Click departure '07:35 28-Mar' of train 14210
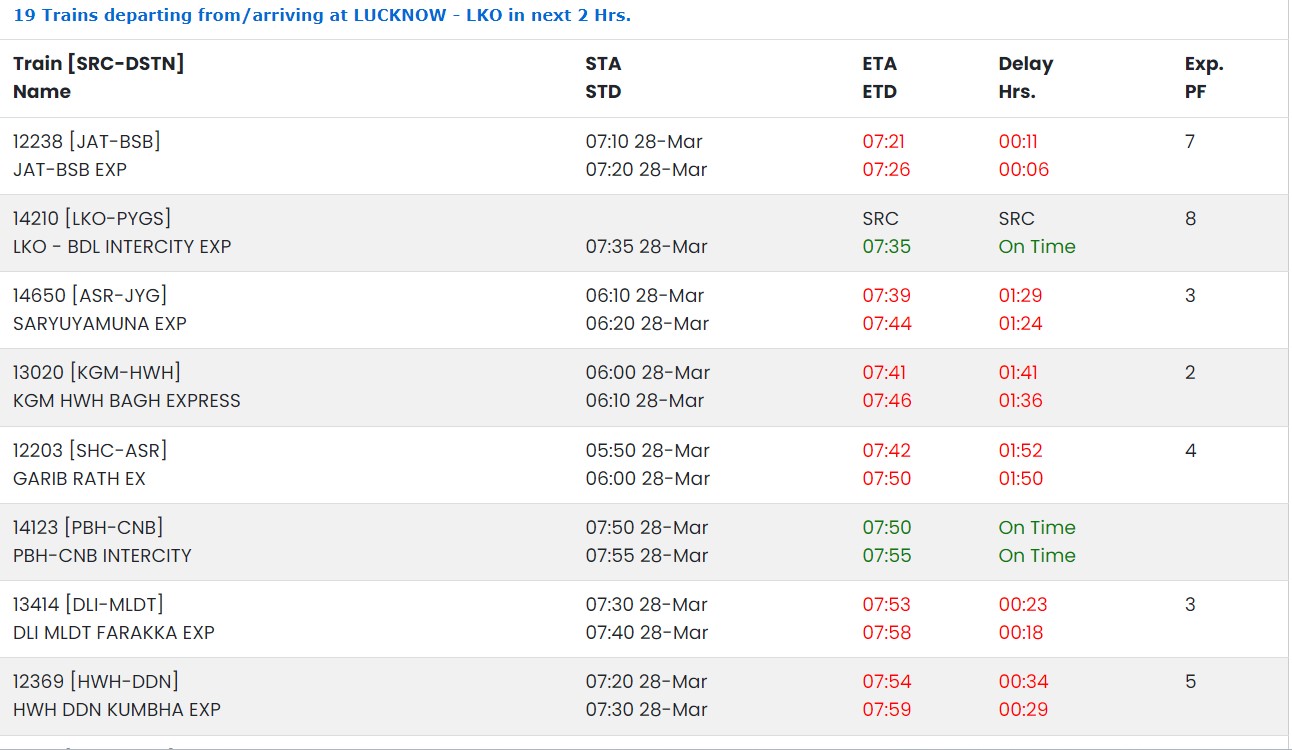Viewport: 1292px width, 750px height. pyautogui.click(x=646, y=247)
